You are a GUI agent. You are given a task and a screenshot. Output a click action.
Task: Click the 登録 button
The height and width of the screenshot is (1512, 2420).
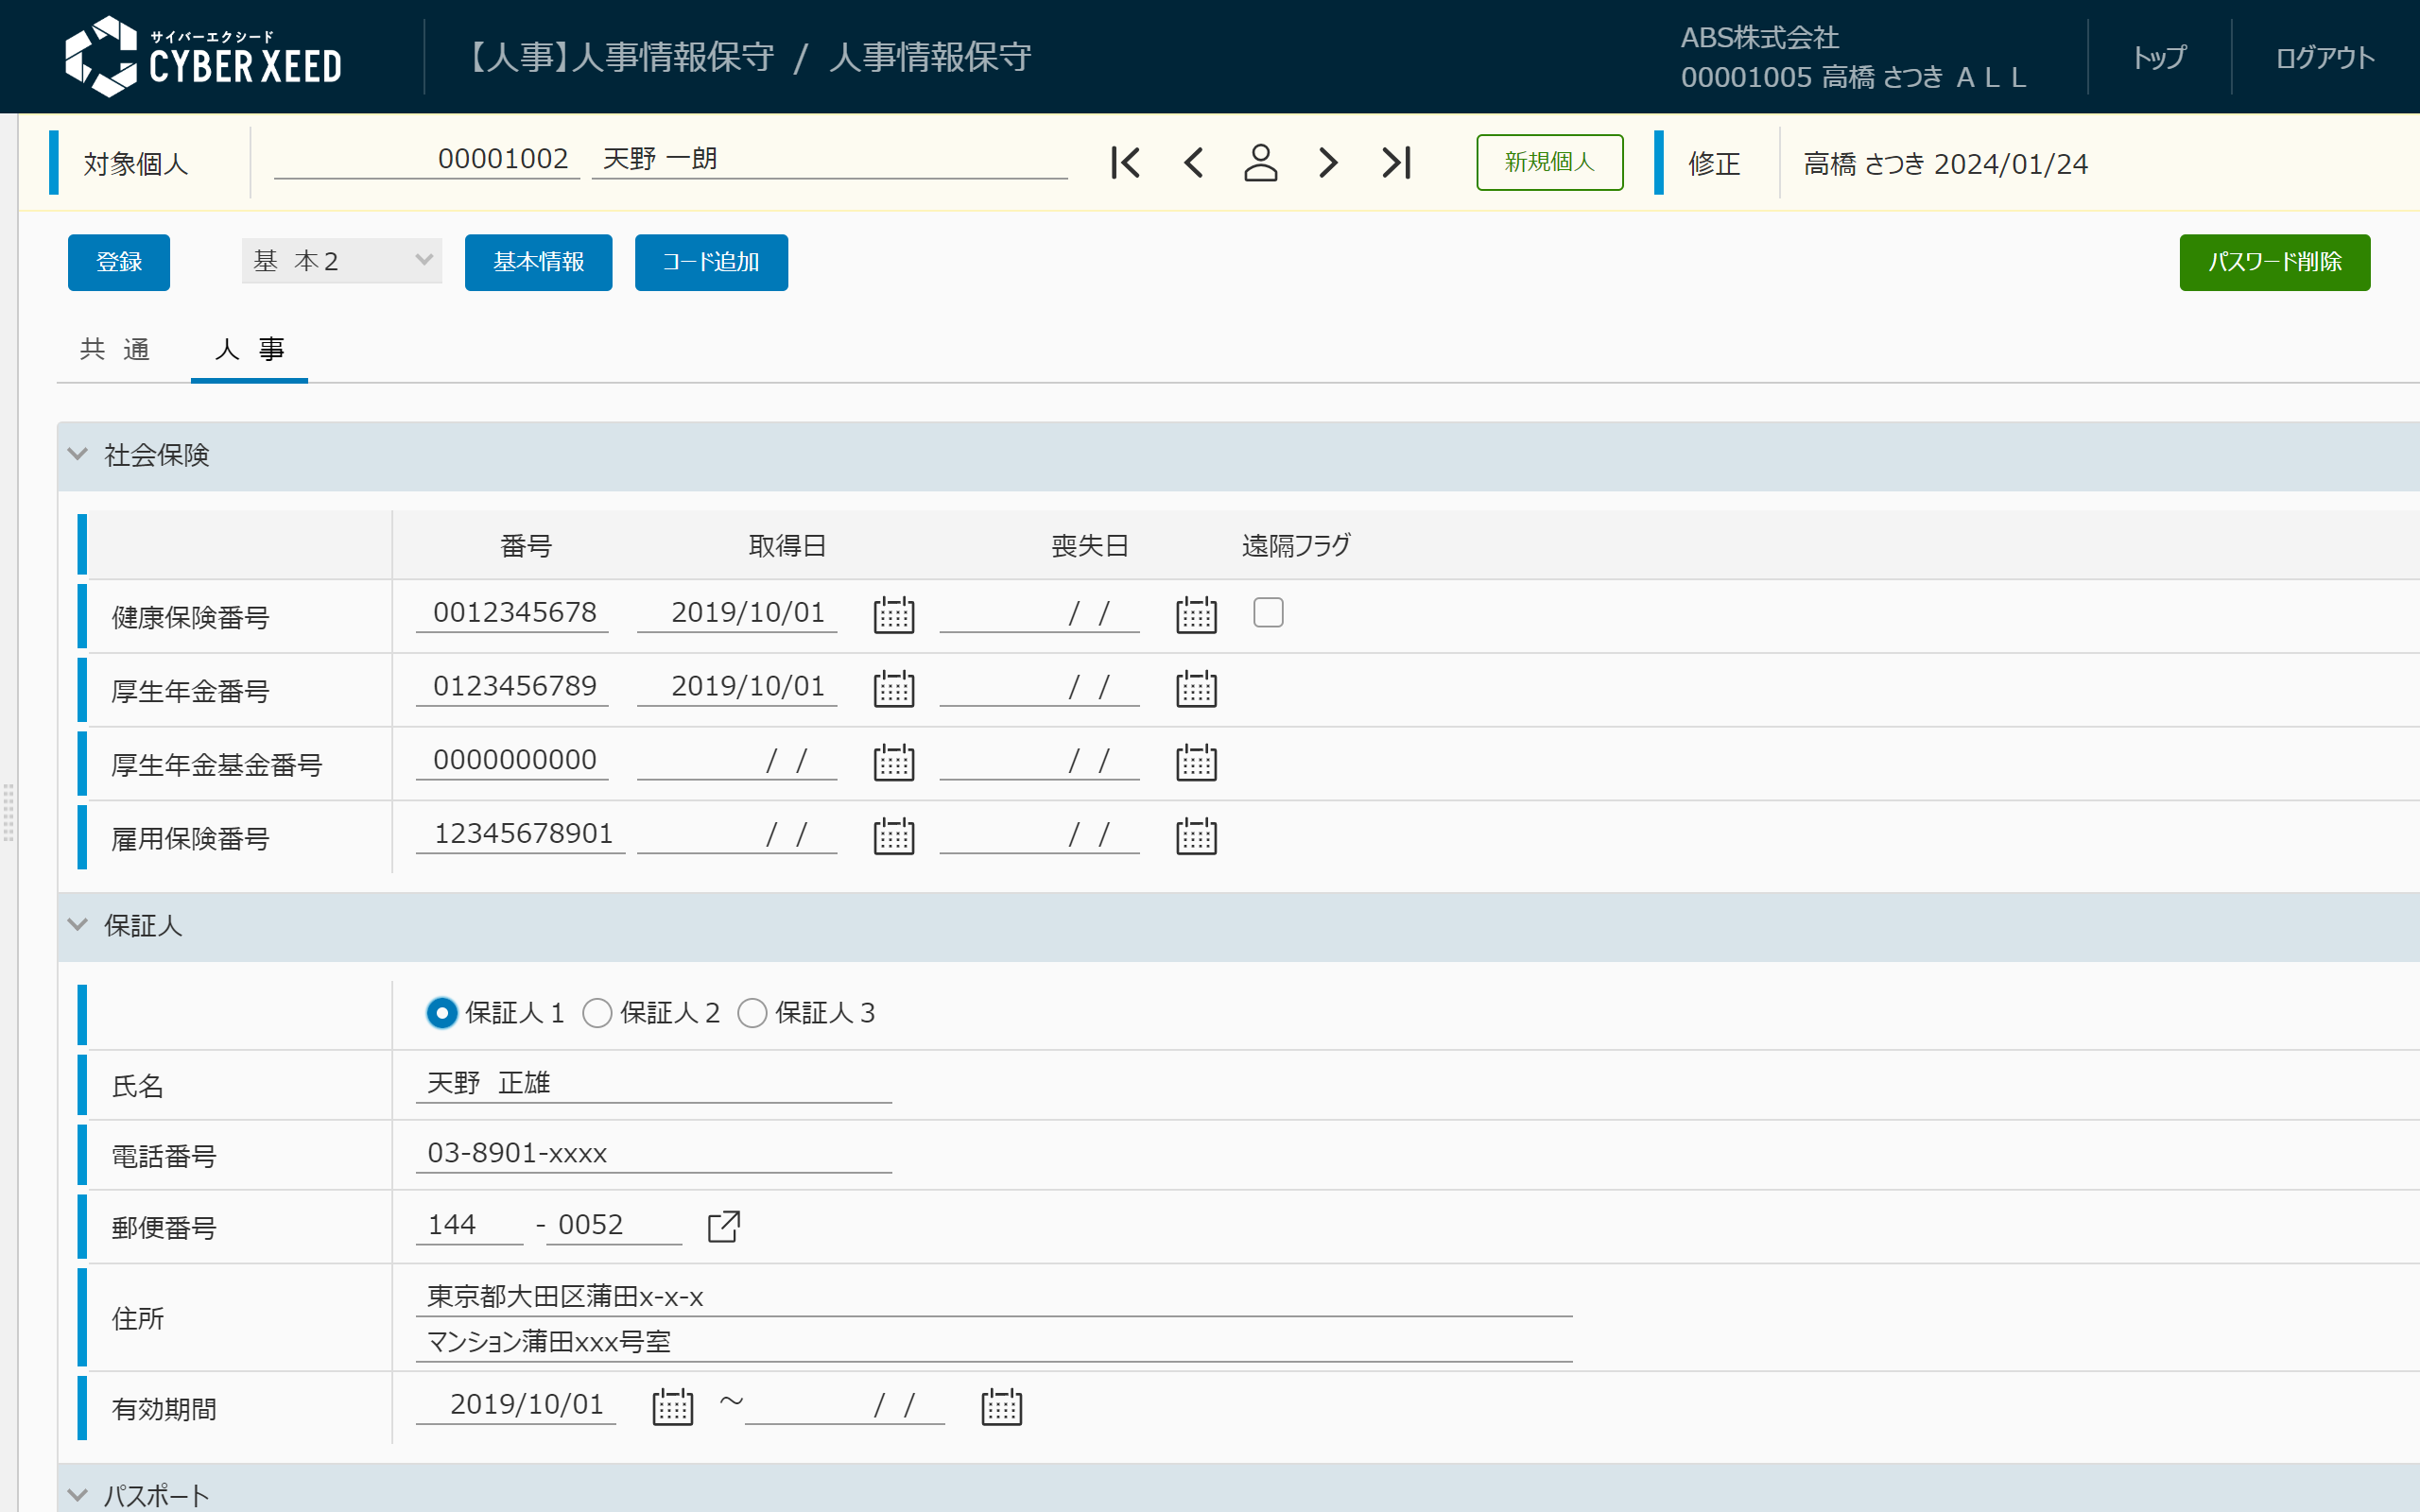(119, 262)
